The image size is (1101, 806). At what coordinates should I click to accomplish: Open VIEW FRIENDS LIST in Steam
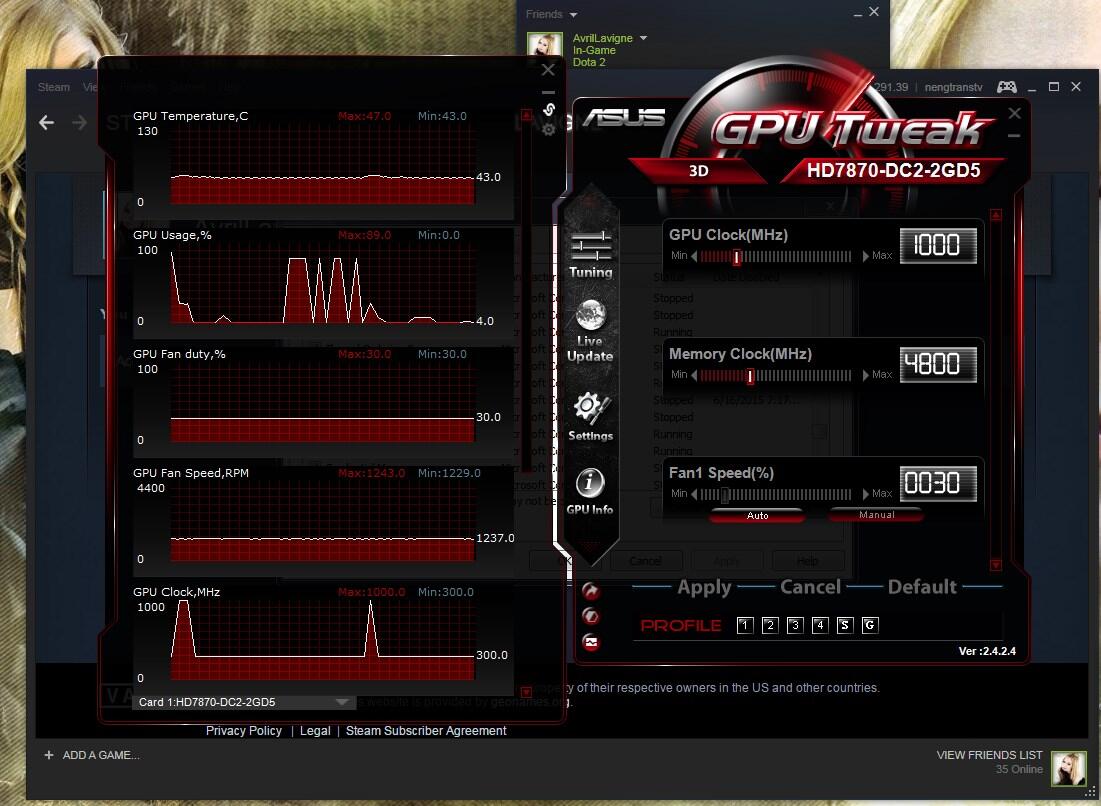click(989, 755)
